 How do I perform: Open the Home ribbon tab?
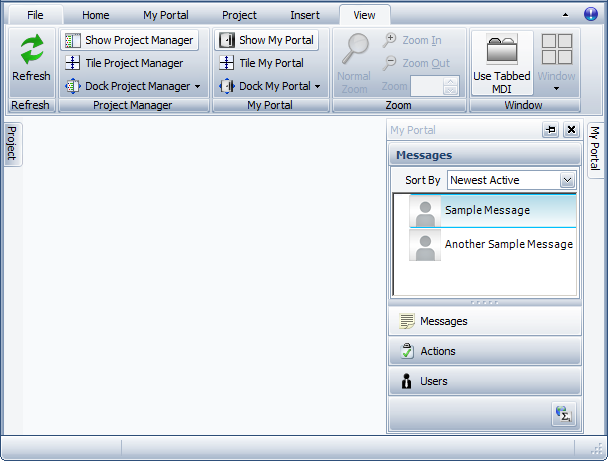(x=96, y=15)
